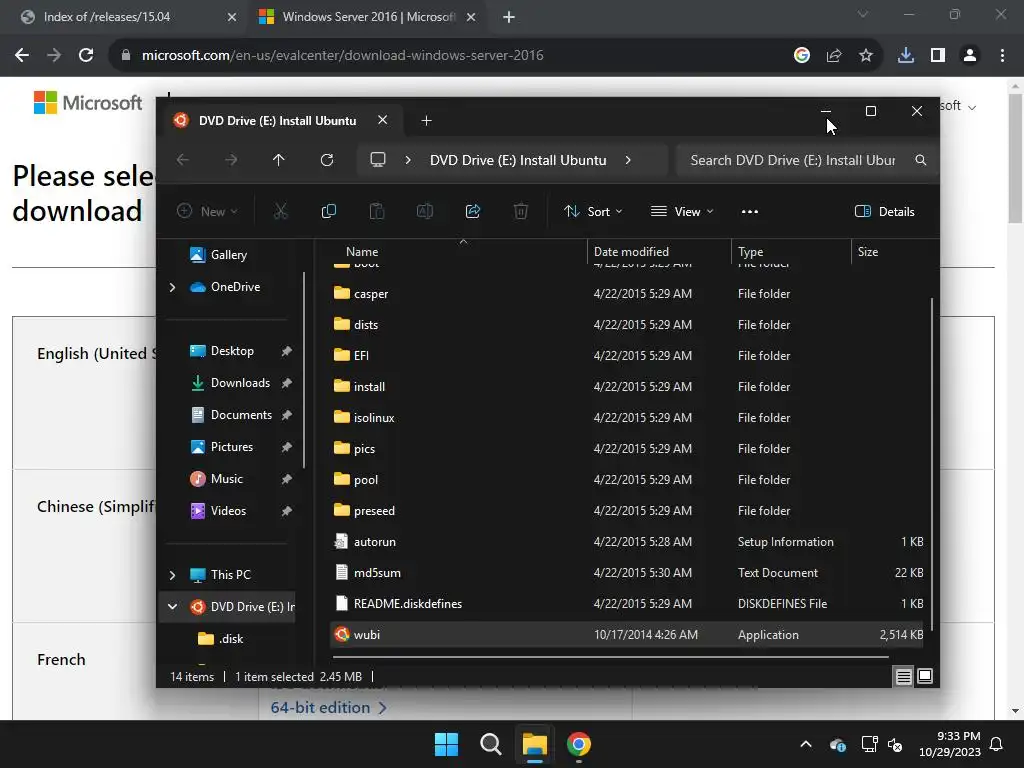
Task: Open Chrome side panel icon
Action: [938, 56]
